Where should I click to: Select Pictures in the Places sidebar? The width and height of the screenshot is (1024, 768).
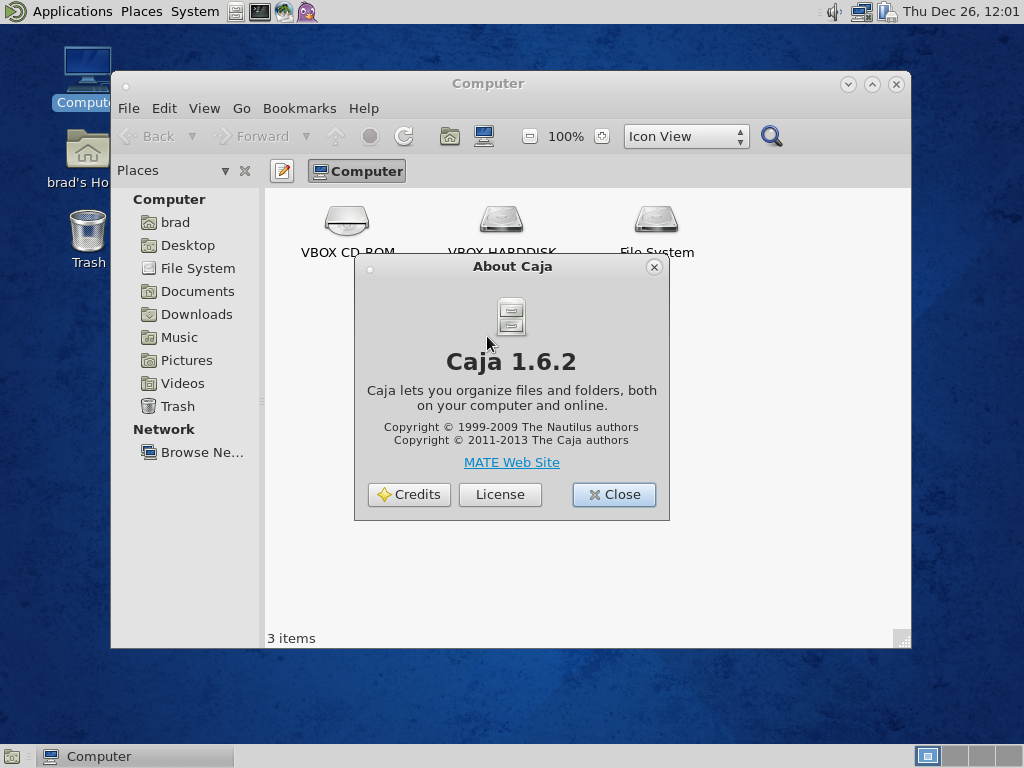pyautogui.click(x=188, y=360)
